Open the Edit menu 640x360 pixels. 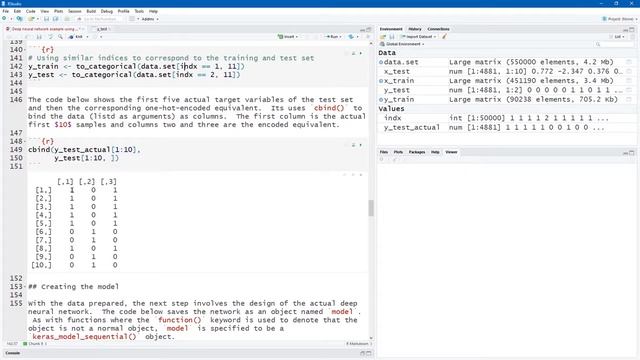17,11
